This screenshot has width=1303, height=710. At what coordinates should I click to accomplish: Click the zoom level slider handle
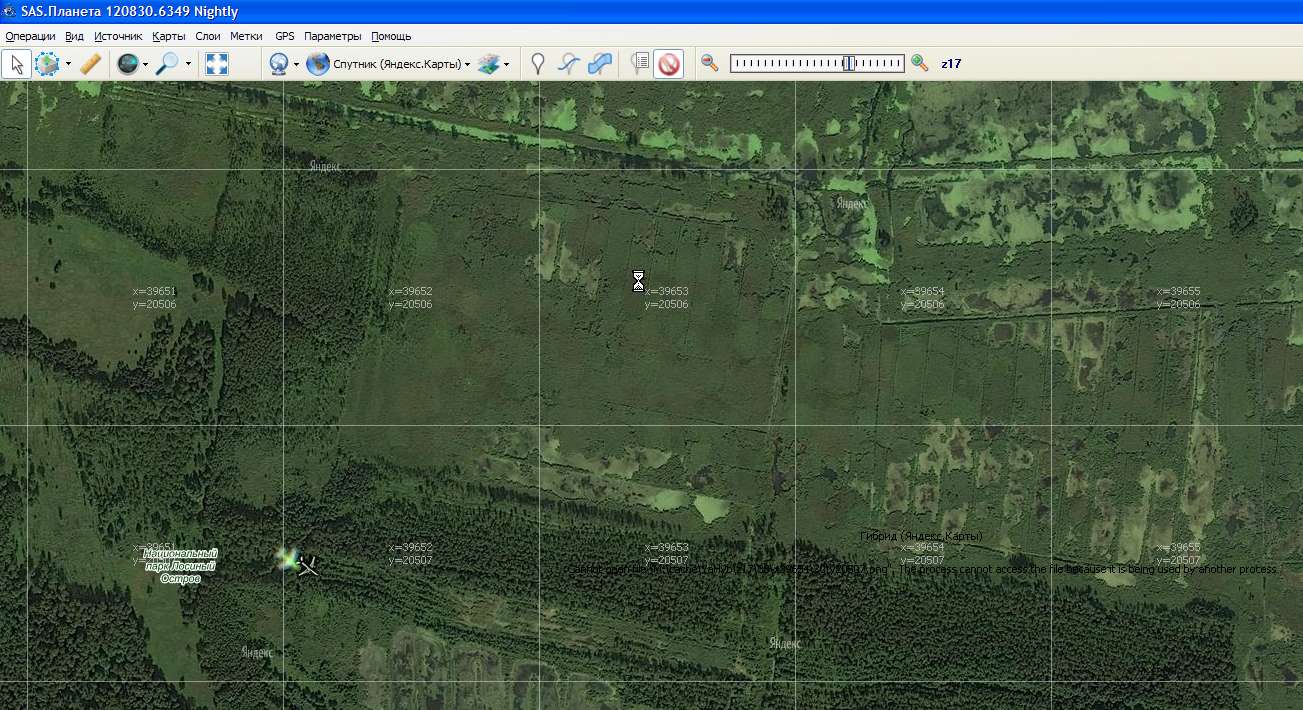click(x=848, y=63)
